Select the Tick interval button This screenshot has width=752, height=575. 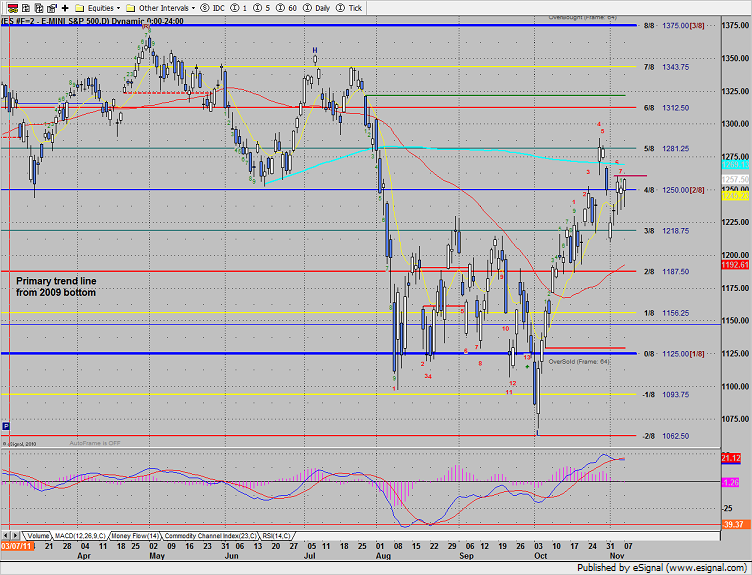[x=349, y=8]
